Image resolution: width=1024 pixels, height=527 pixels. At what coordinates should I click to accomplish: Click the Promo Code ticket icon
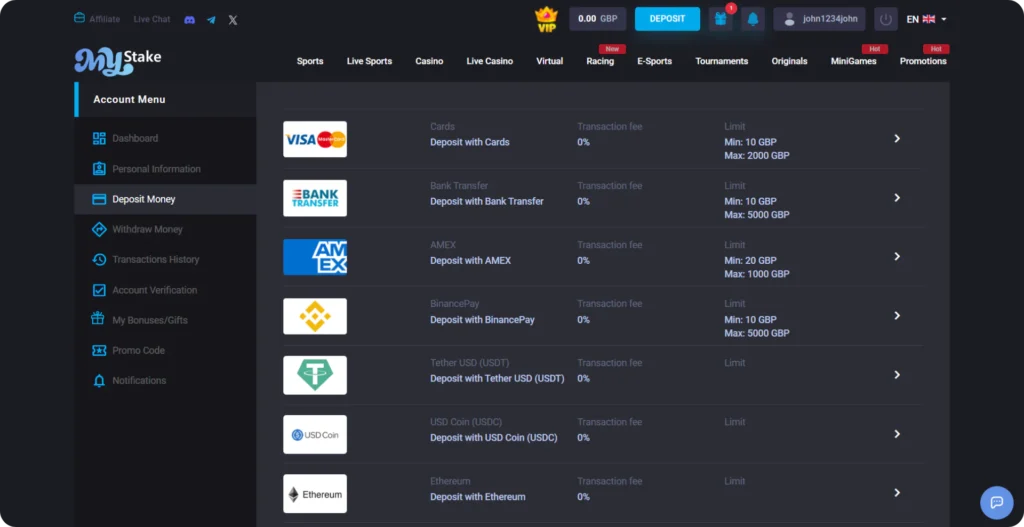pyautogui.click(x=99, y=351)
